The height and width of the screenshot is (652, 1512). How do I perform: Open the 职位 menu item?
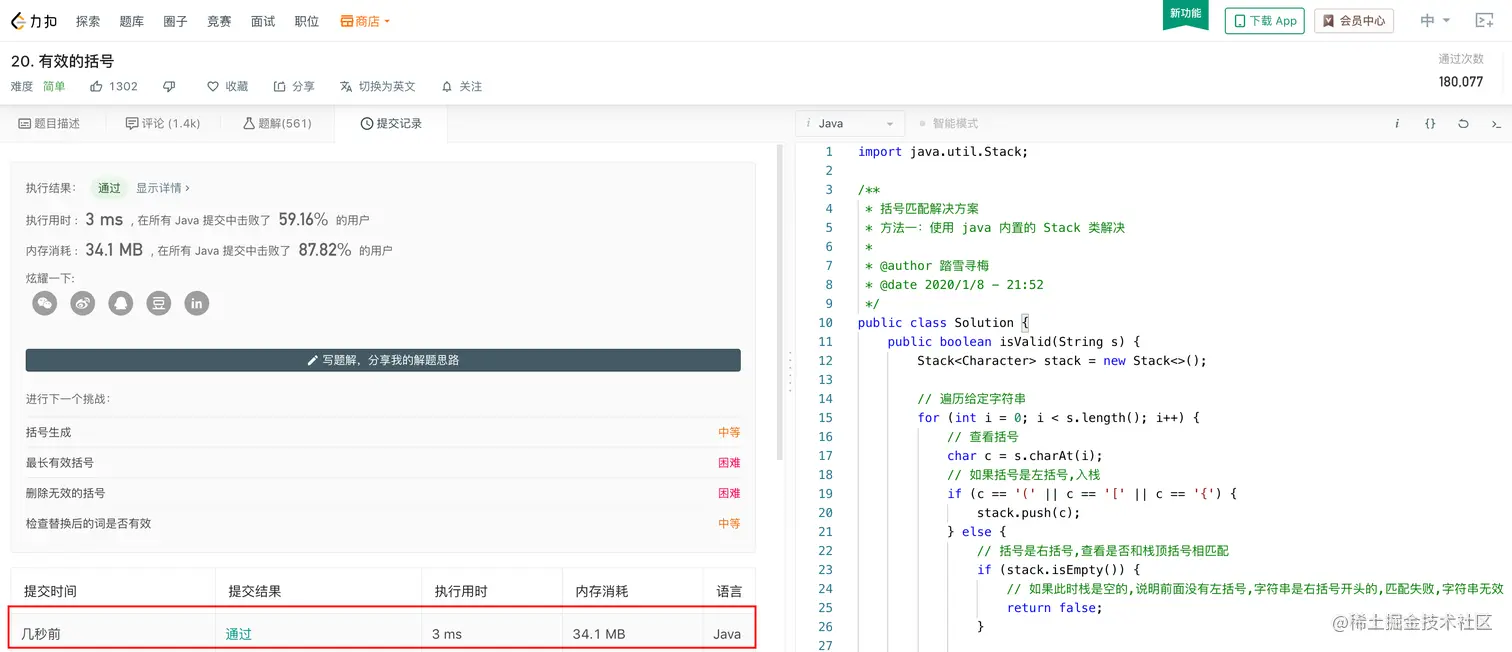307,21
